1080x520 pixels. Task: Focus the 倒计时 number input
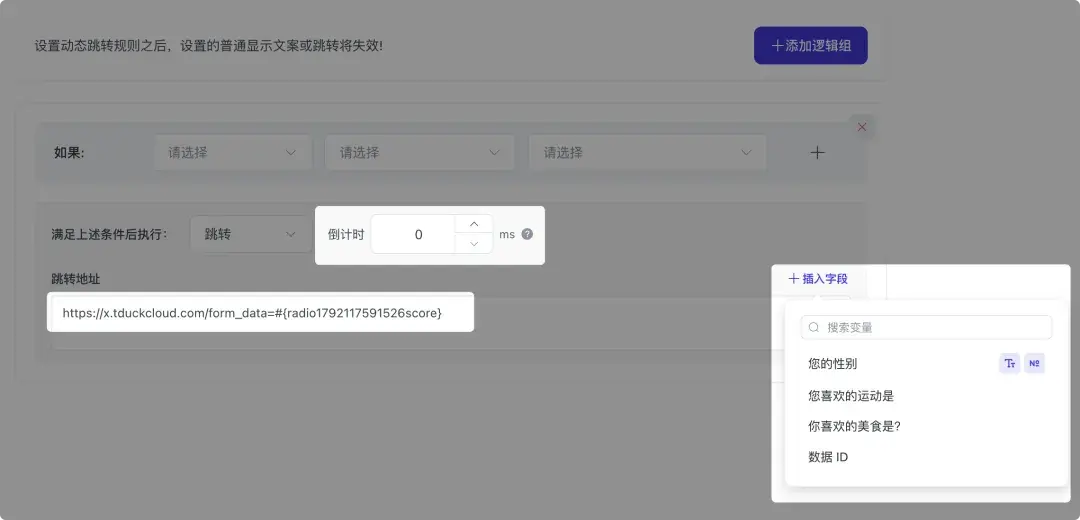413,234
